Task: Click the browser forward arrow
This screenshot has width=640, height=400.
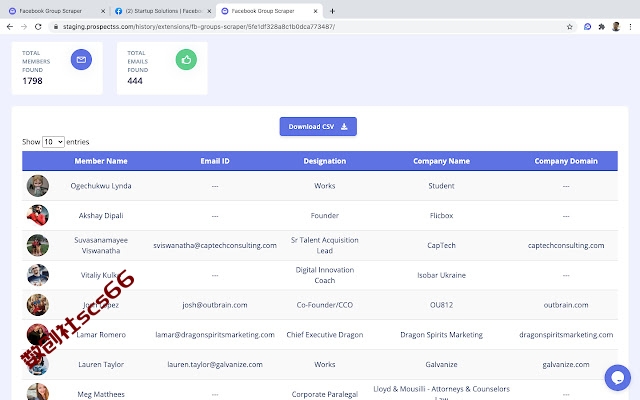Action: (x=24, y=27)
